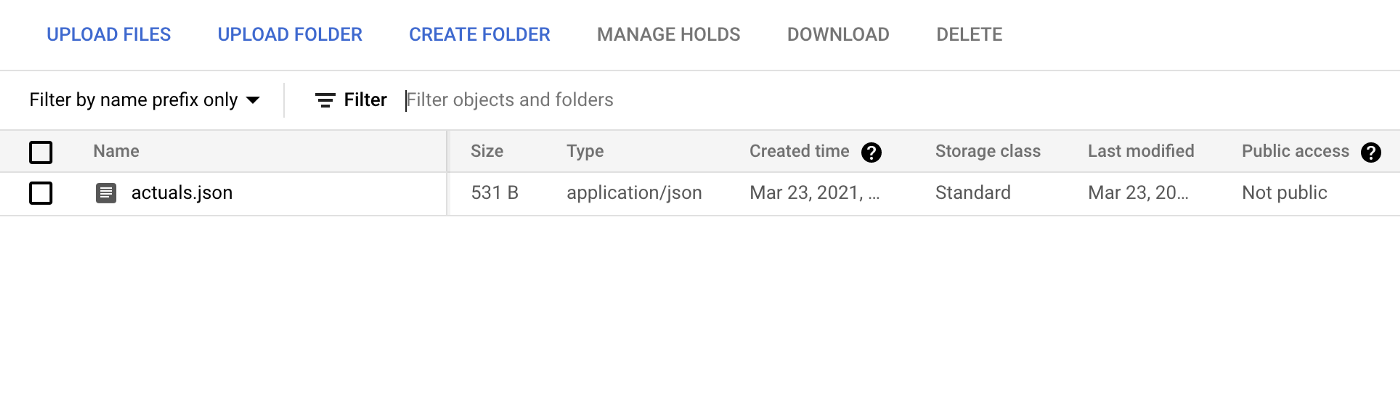Open the actuals.json object link

point(182,193)
